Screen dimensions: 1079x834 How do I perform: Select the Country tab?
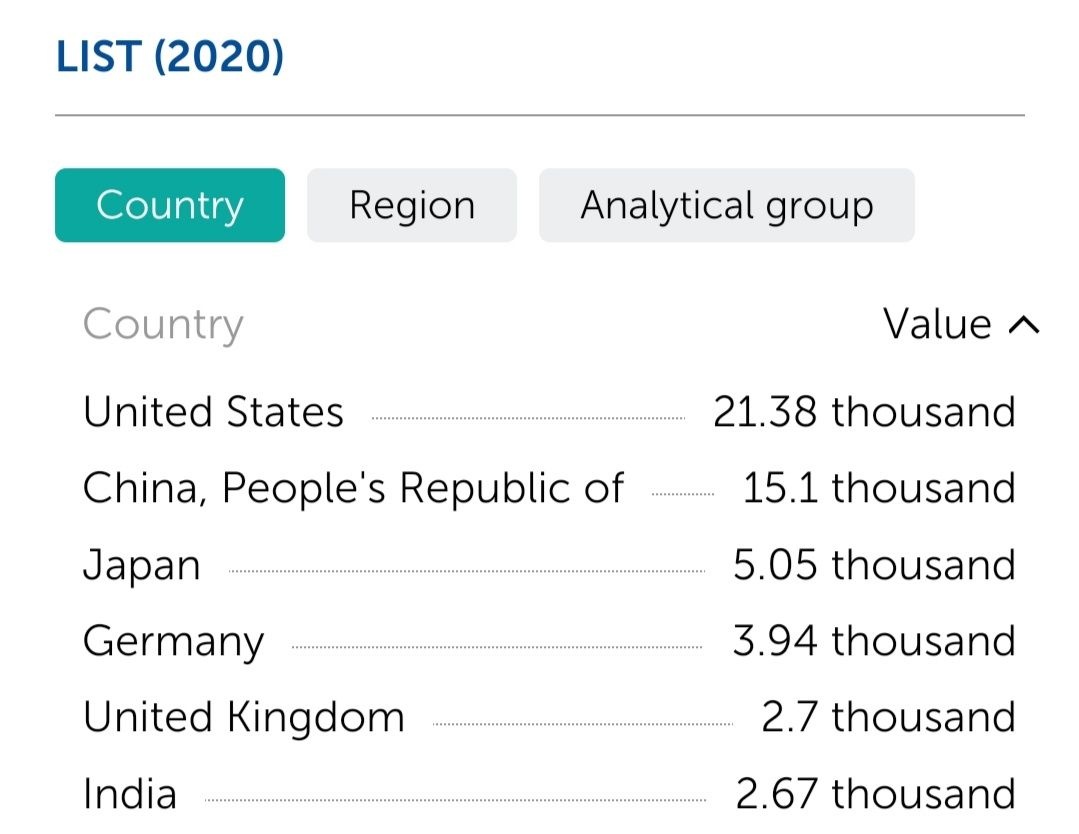click(x=170, y=205)
